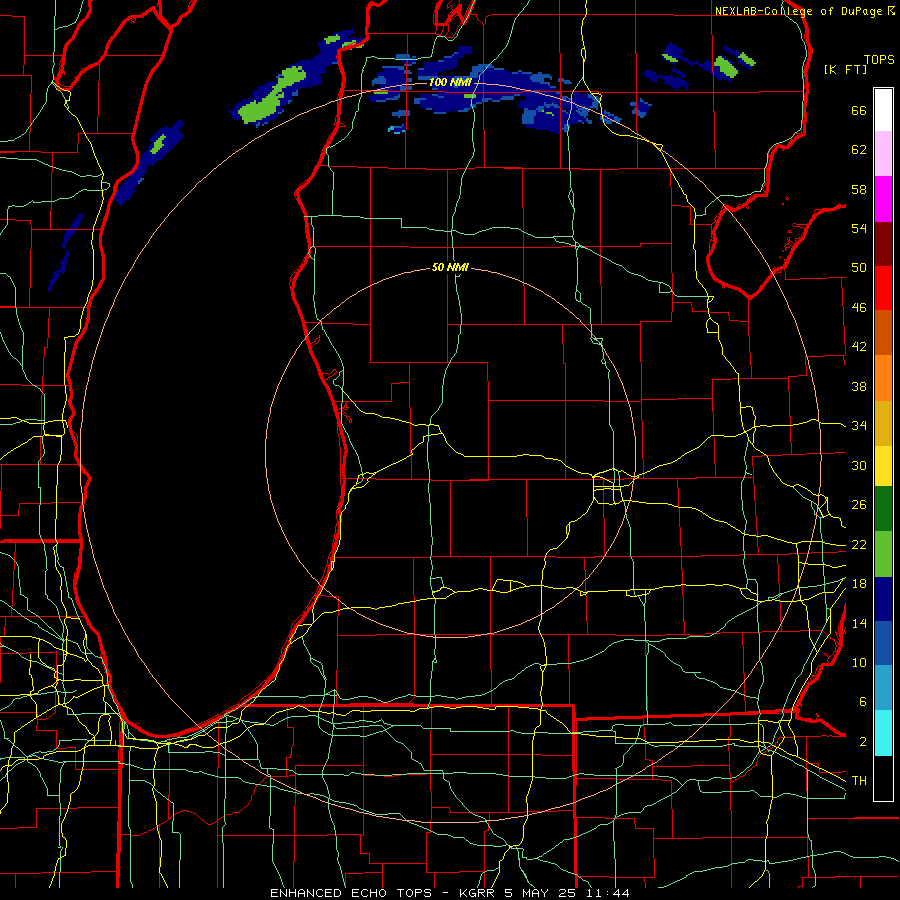The width and height of the screenshot is (900, 900).
Task: Click the [K FT] units label
Action: click(x=845, y=69)
